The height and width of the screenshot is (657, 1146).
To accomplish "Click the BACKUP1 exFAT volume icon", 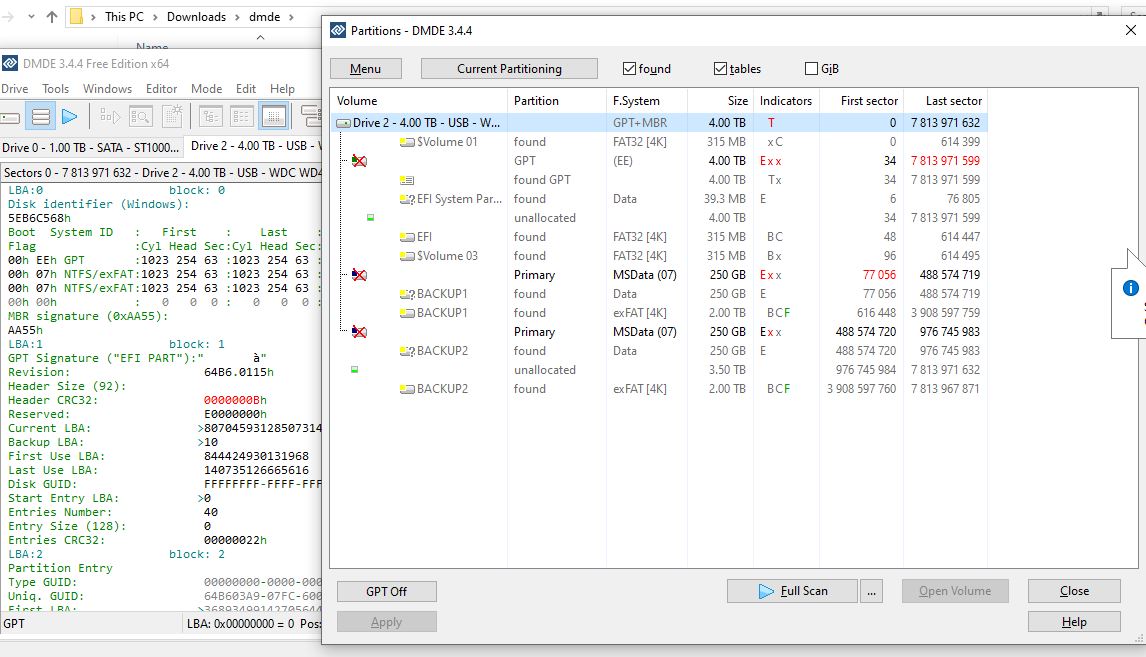I will pyautogui.click(x=407, y=313).
